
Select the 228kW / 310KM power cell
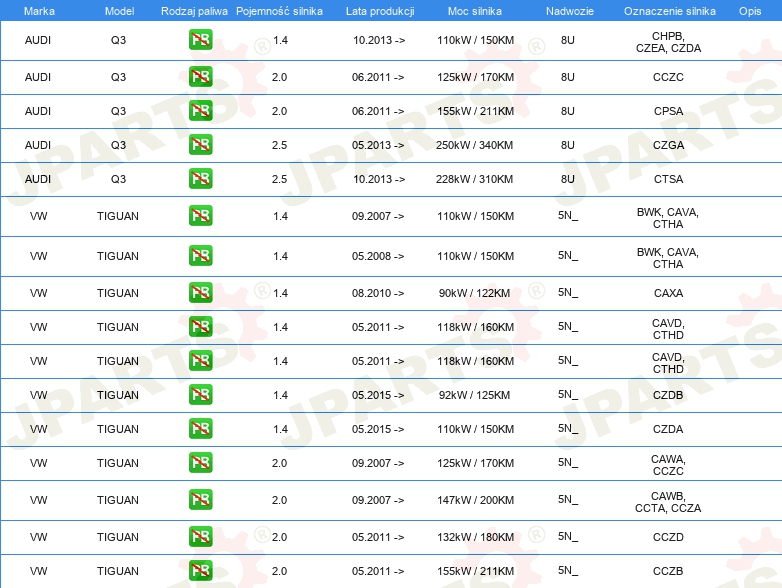(x=475, y=179)
